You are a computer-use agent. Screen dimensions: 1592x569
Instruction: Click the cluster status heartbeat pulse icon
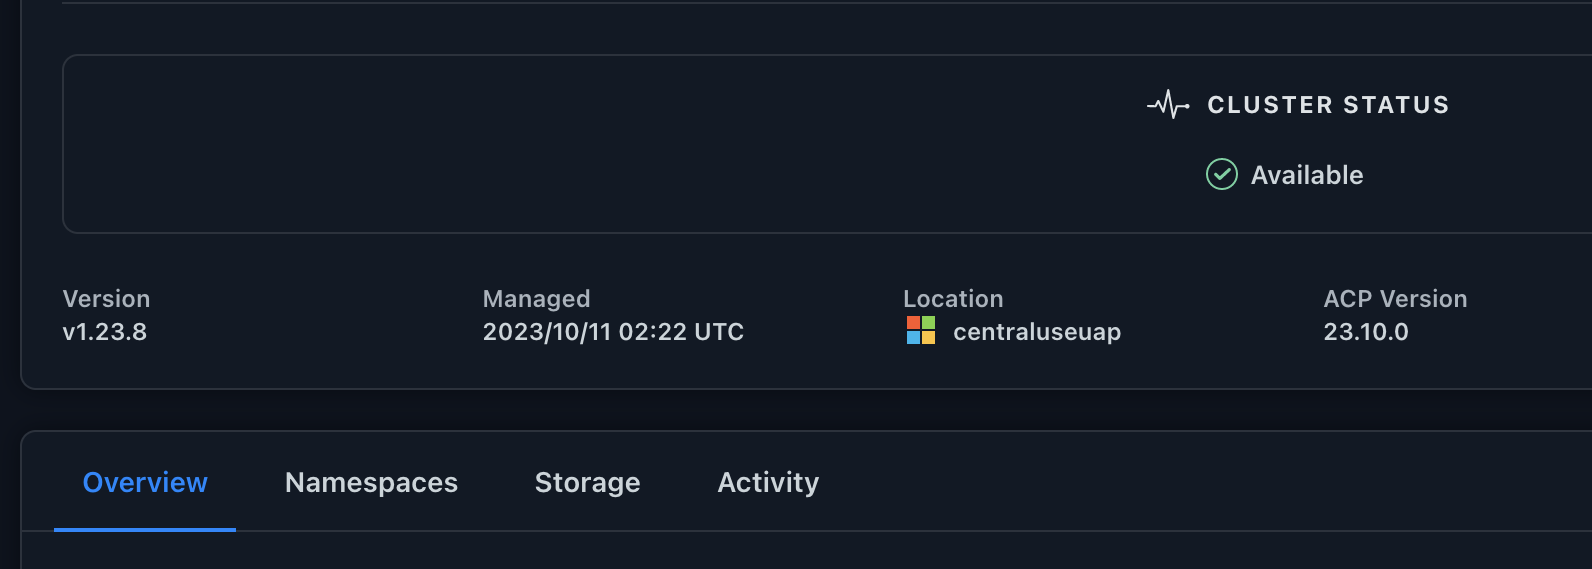coord(1168,105)
